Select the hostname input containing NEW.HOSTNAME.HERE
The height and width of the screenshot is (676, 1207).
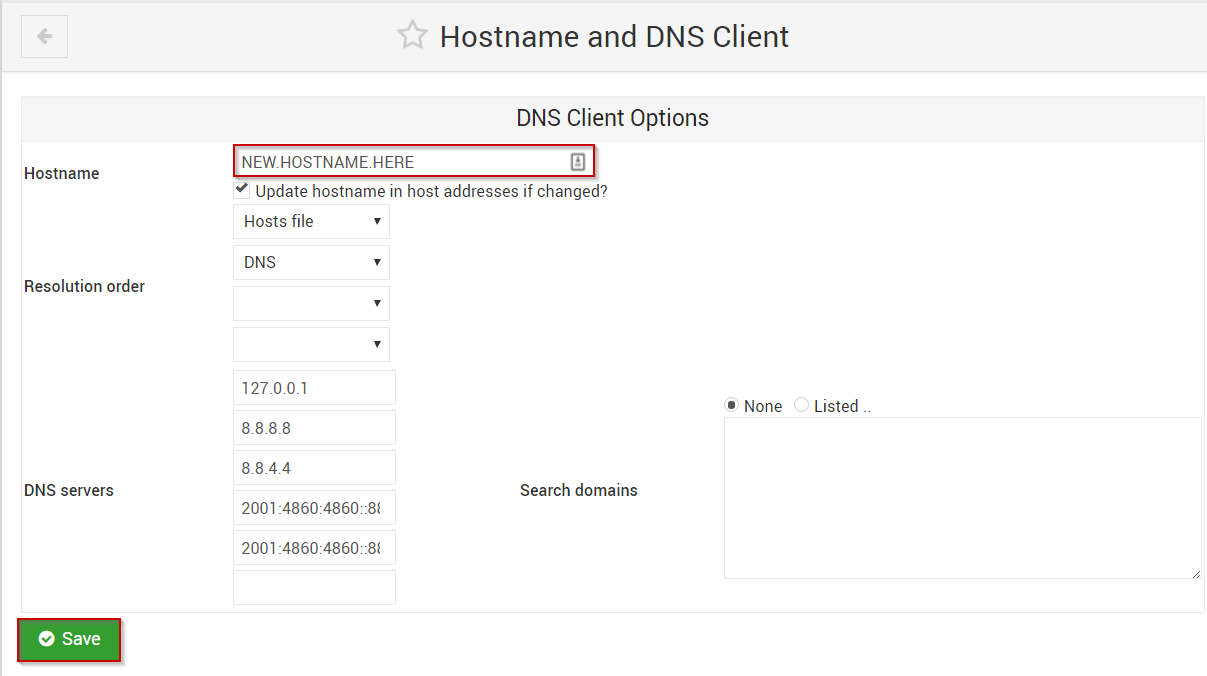click(400, 161)
